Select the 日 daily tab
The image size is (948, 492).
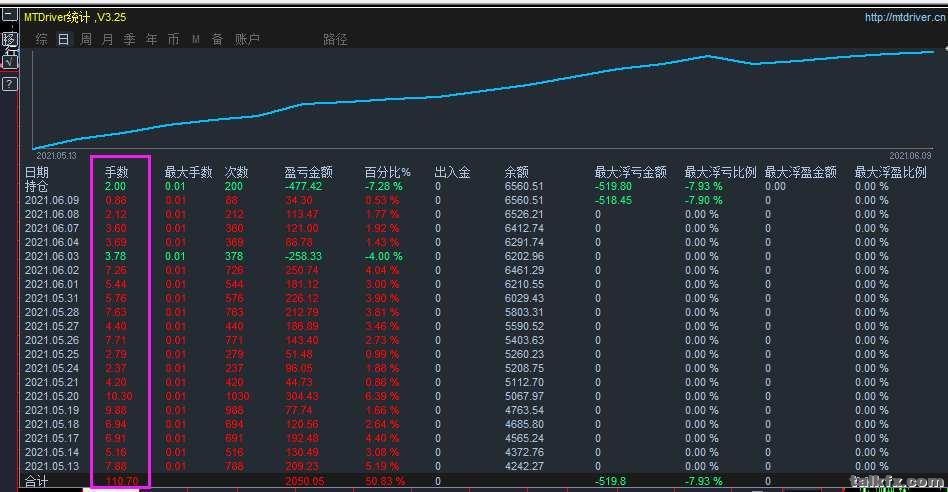pos(63,39)
